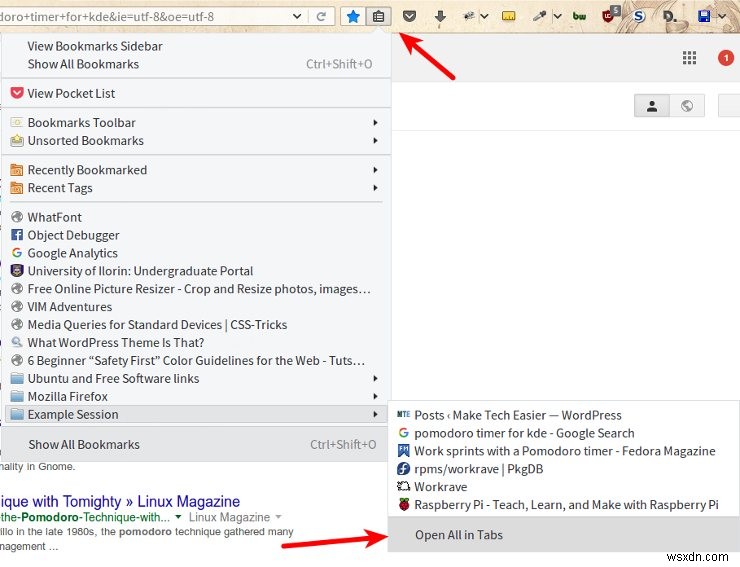Viewport: 740px width, 567px height.
Task: Expand the Recent Tags submenu
Action: tap(196, 188)
